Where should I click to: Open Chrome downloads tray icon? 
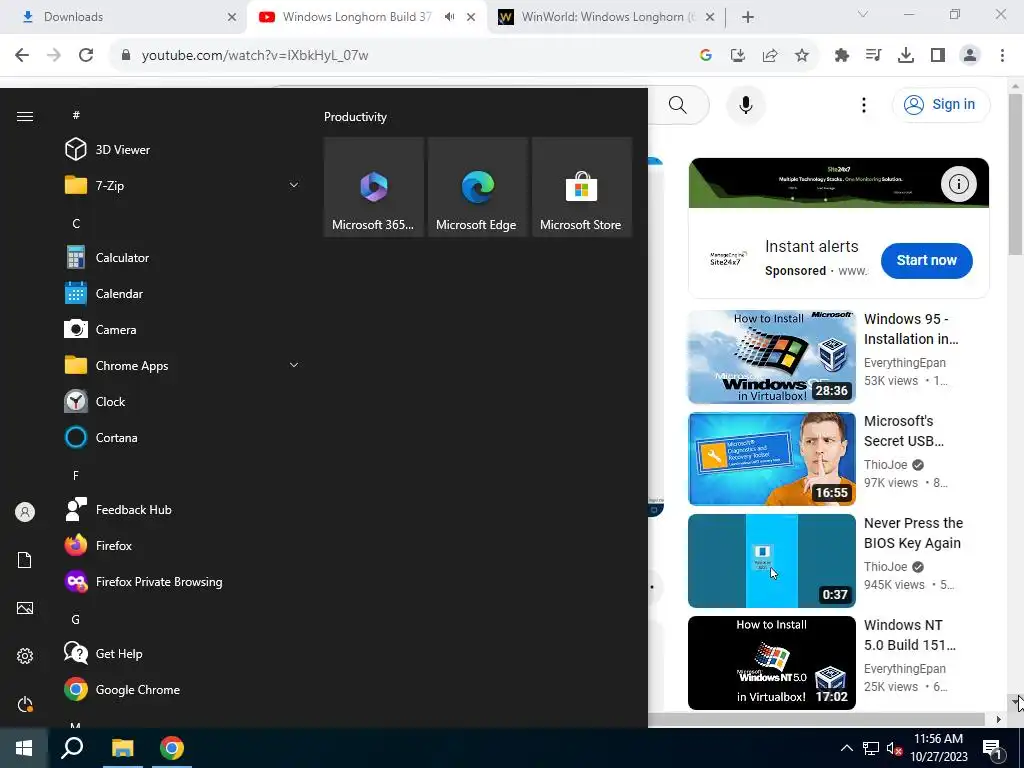click(906, 56)
